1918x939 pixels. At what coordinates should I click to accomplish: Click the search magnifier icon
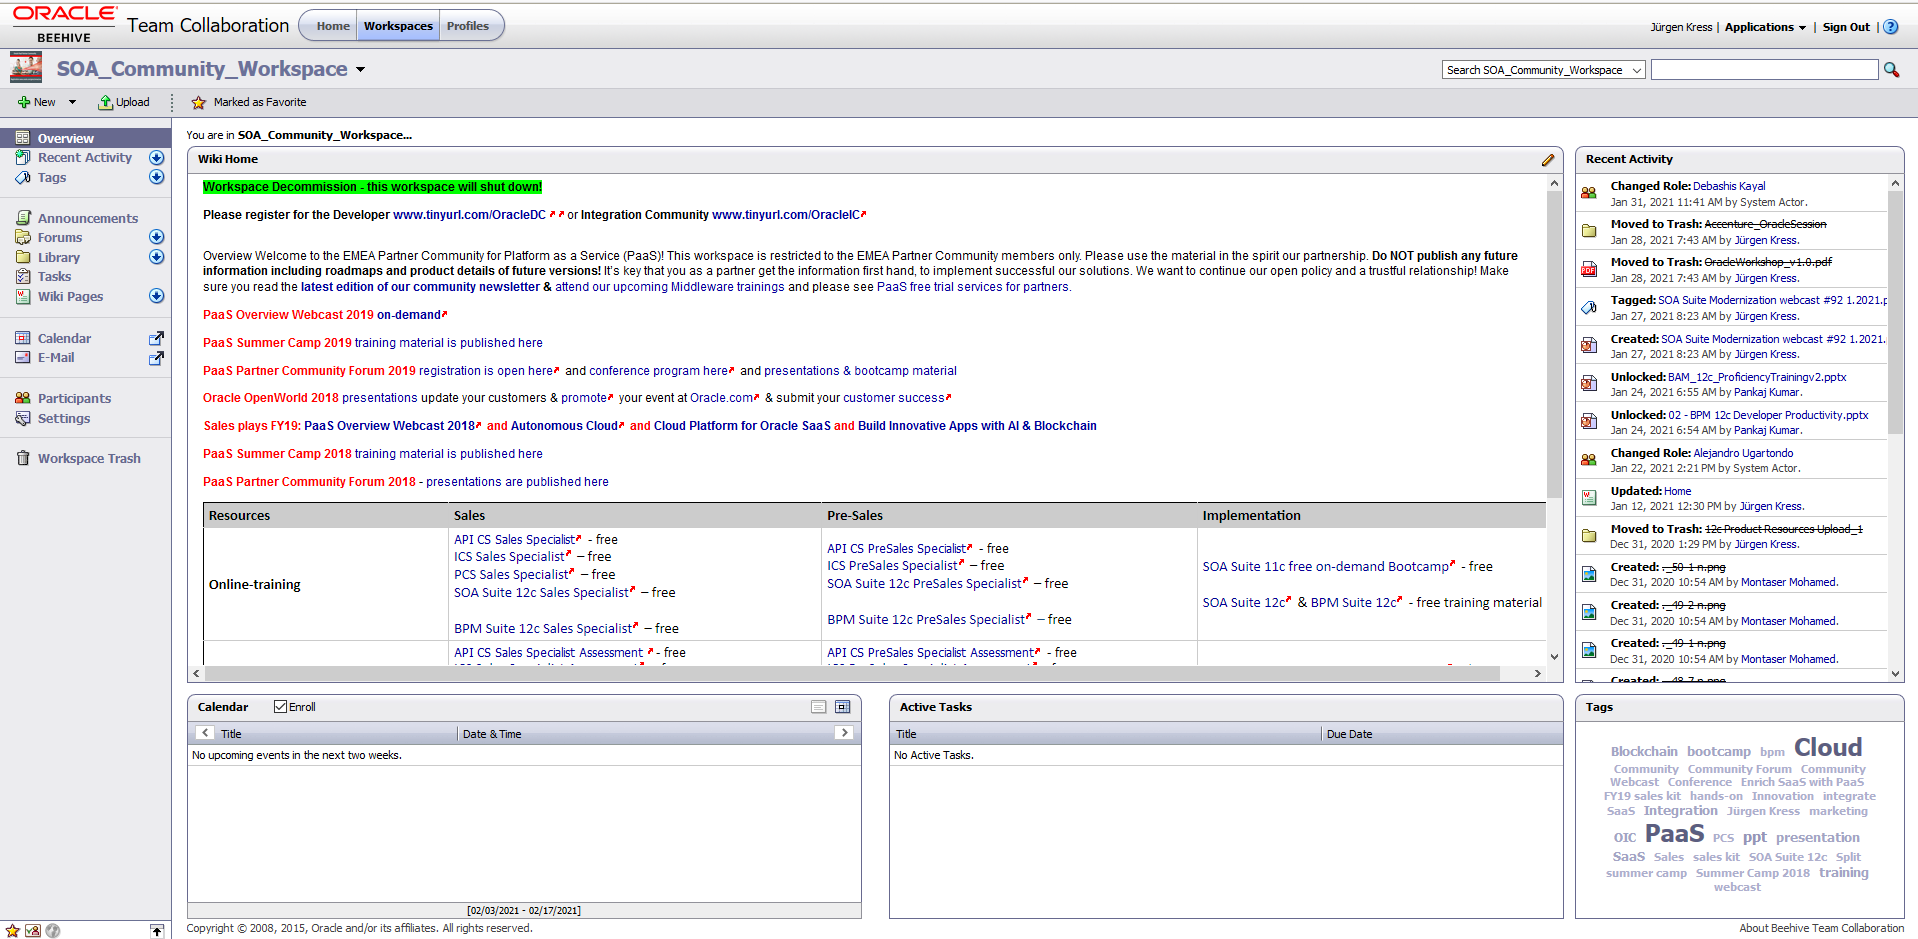pyautogui.click(x=1891, y=70)
